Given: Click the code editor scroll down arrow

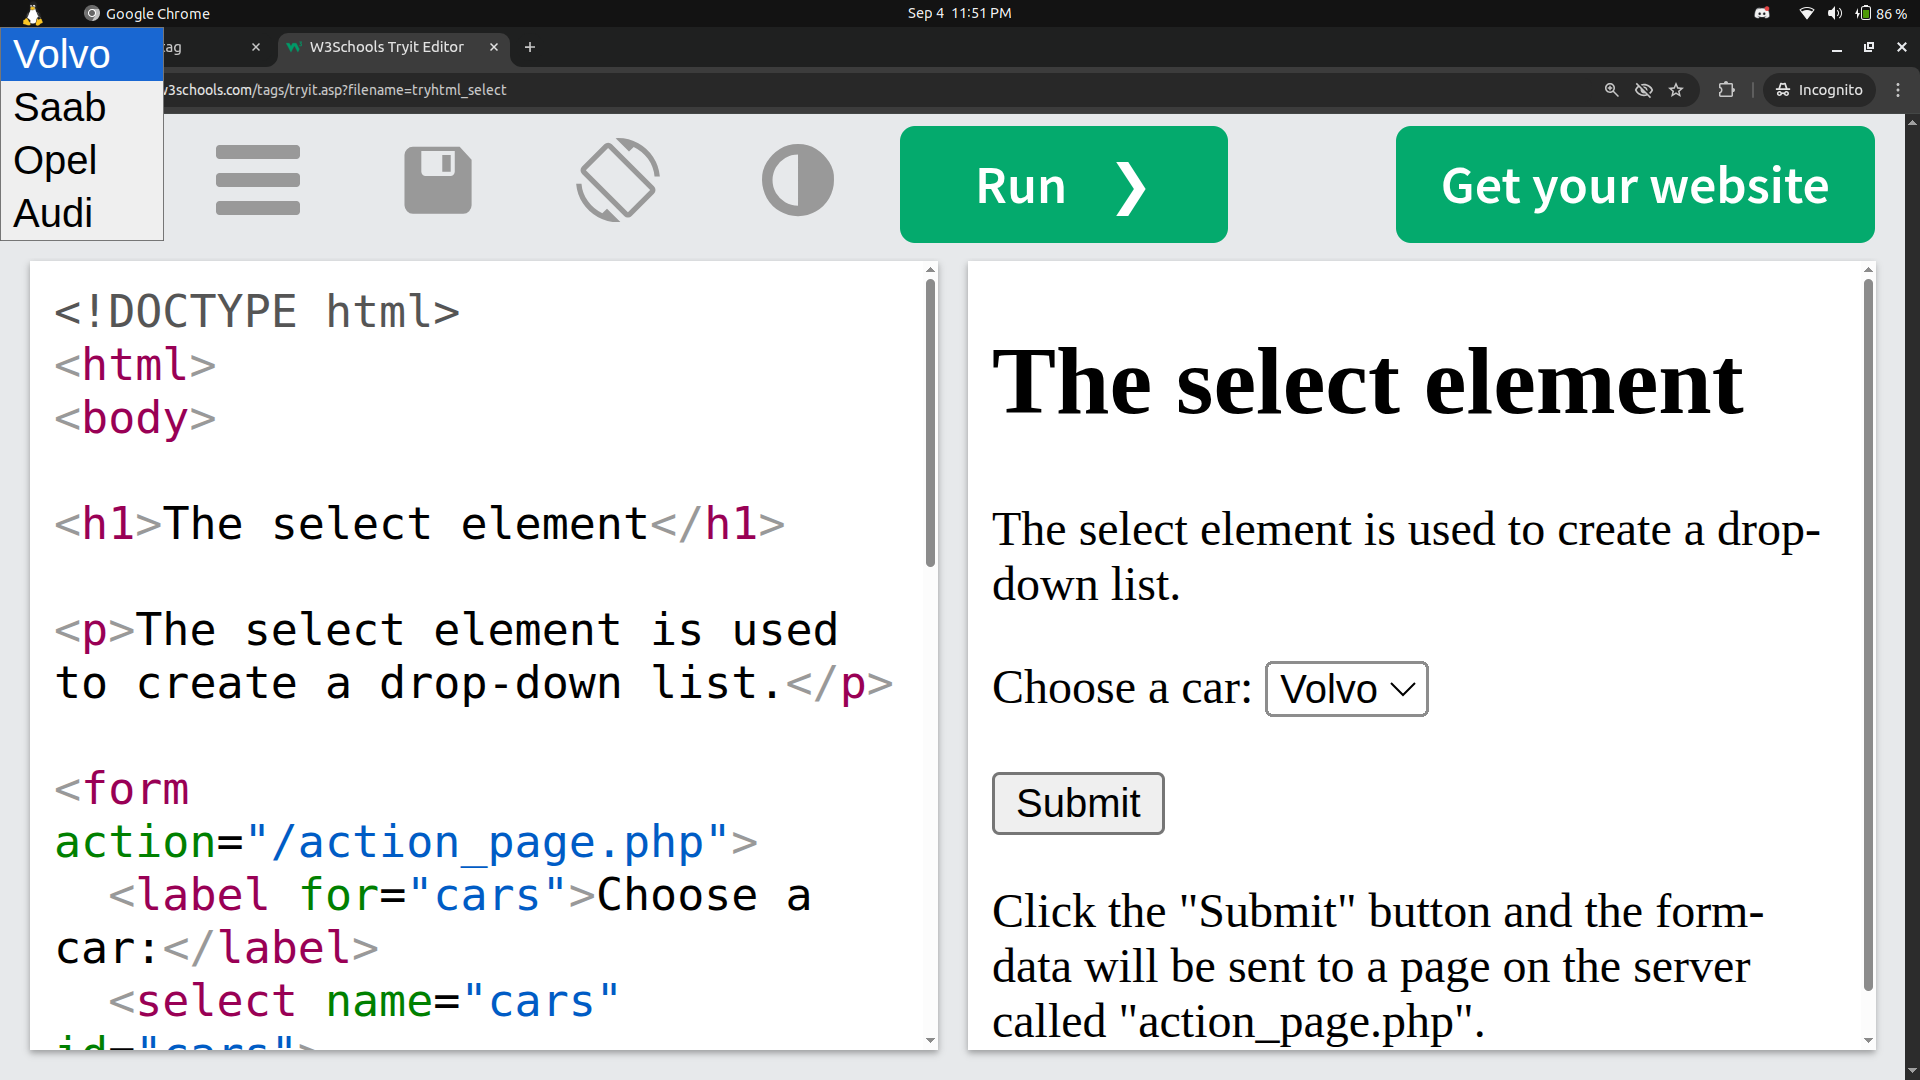Looking at the screenshot, I should (930, 1041).
